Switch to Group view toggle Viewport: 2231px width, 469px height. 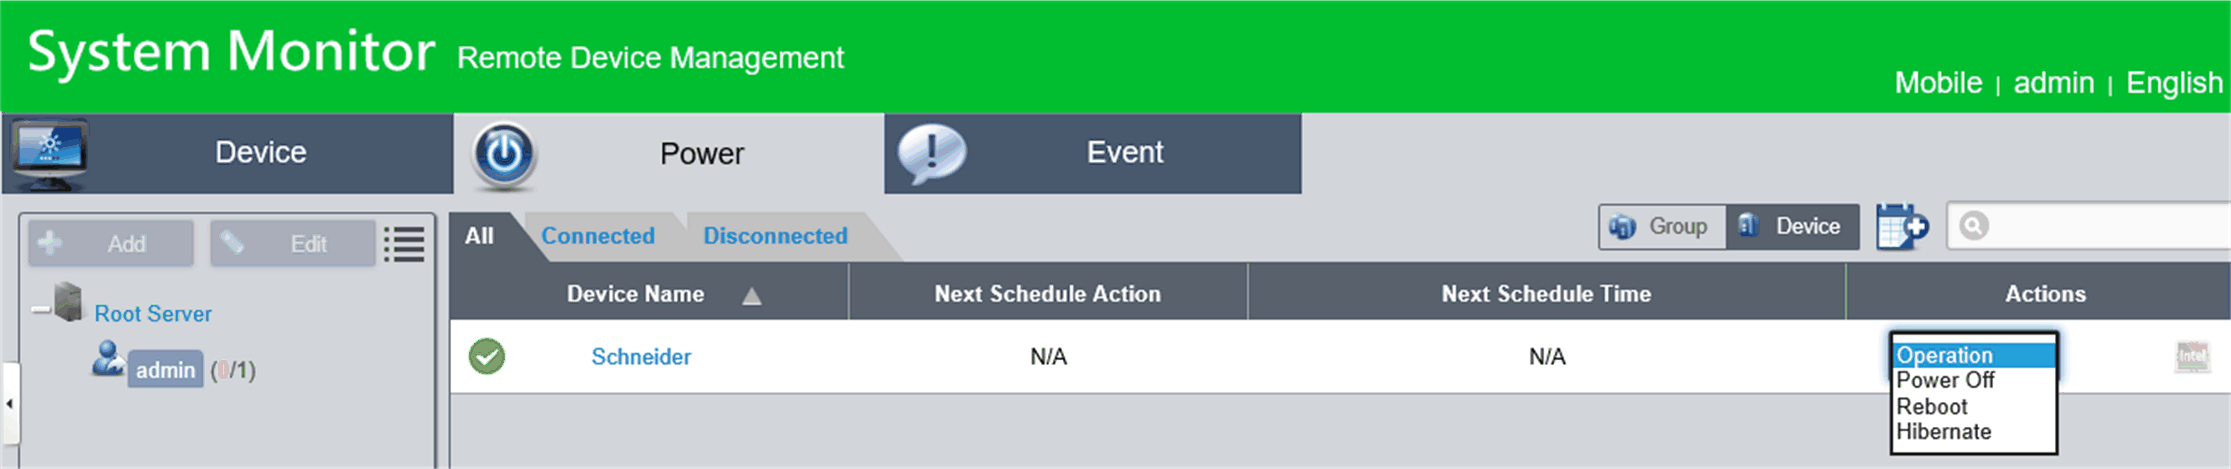[1662, 227]
